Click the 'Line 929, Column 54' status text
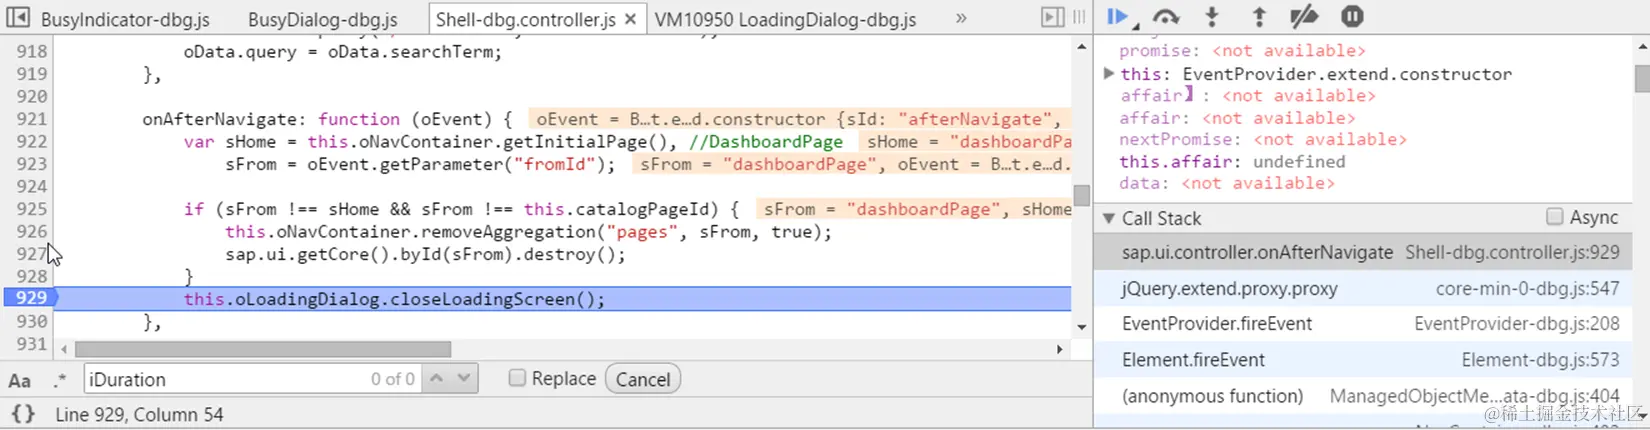1650x430 pixels. [139, 414]
